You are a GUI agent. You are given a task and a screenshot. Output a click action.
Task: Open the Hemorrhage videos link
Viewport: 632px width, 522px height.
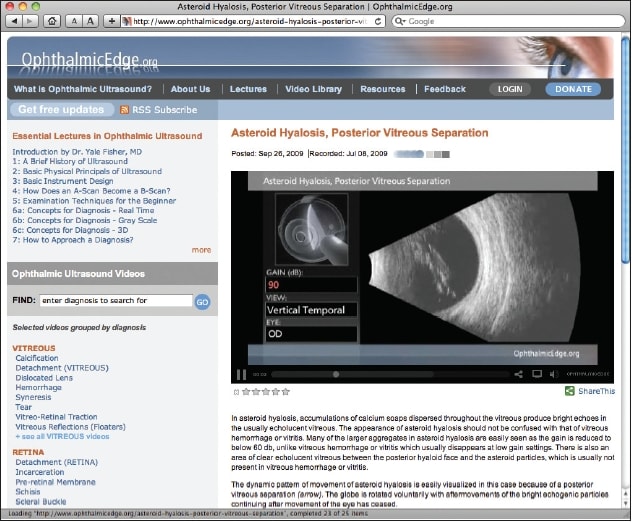coord(39,387)
